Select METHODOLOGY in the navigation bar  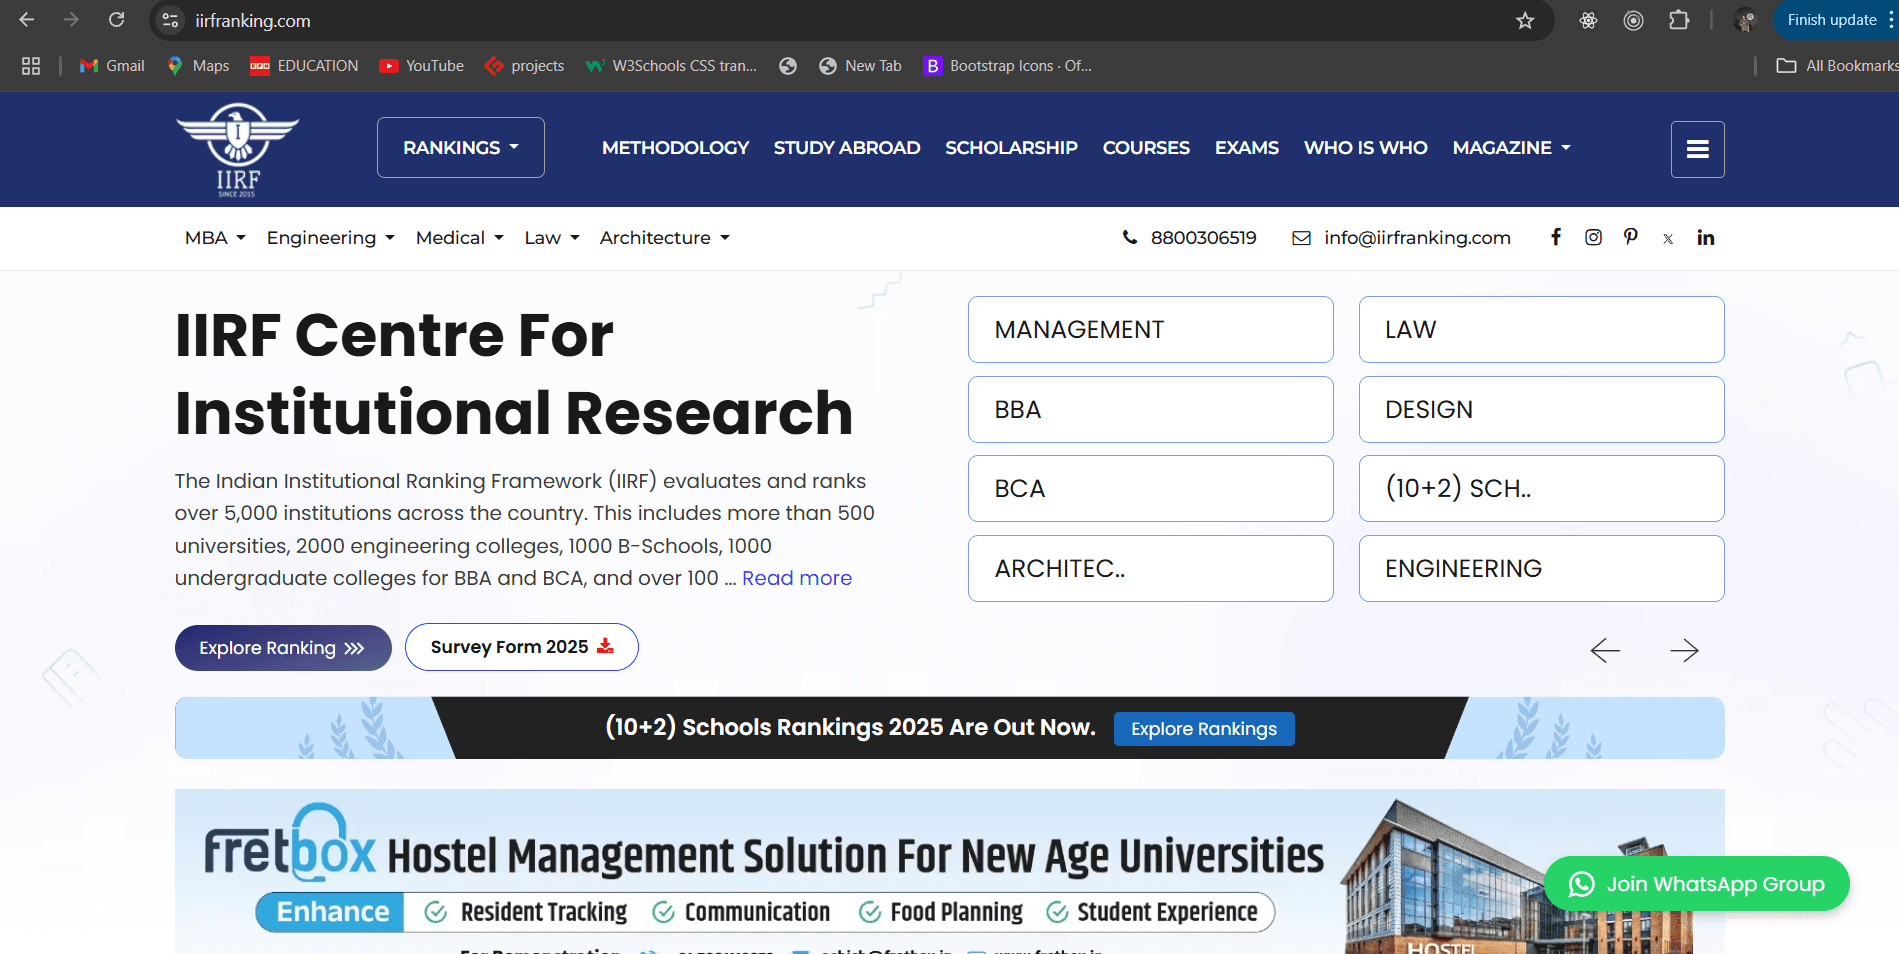tap(674, 147)
